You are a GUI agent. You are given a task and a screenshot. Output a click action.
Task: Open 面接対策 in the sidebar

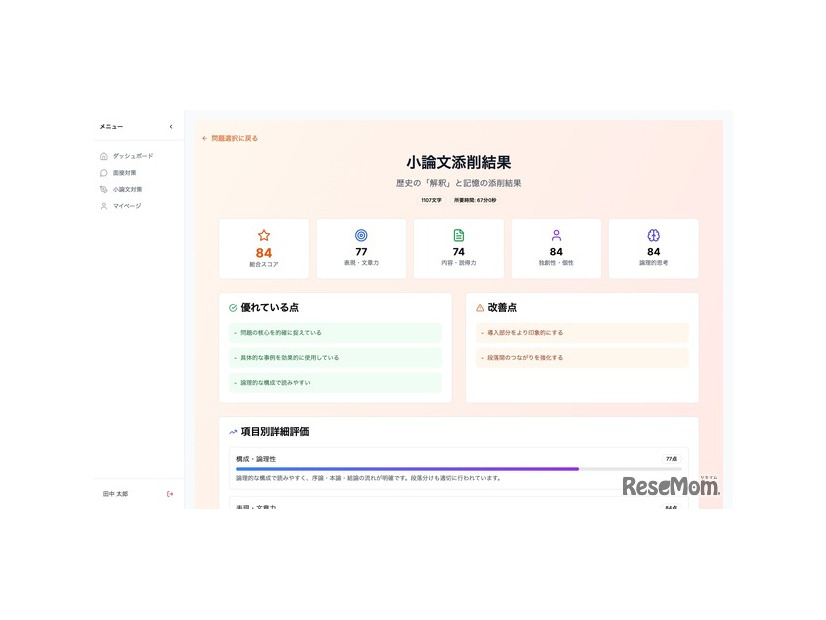(124, 173)
